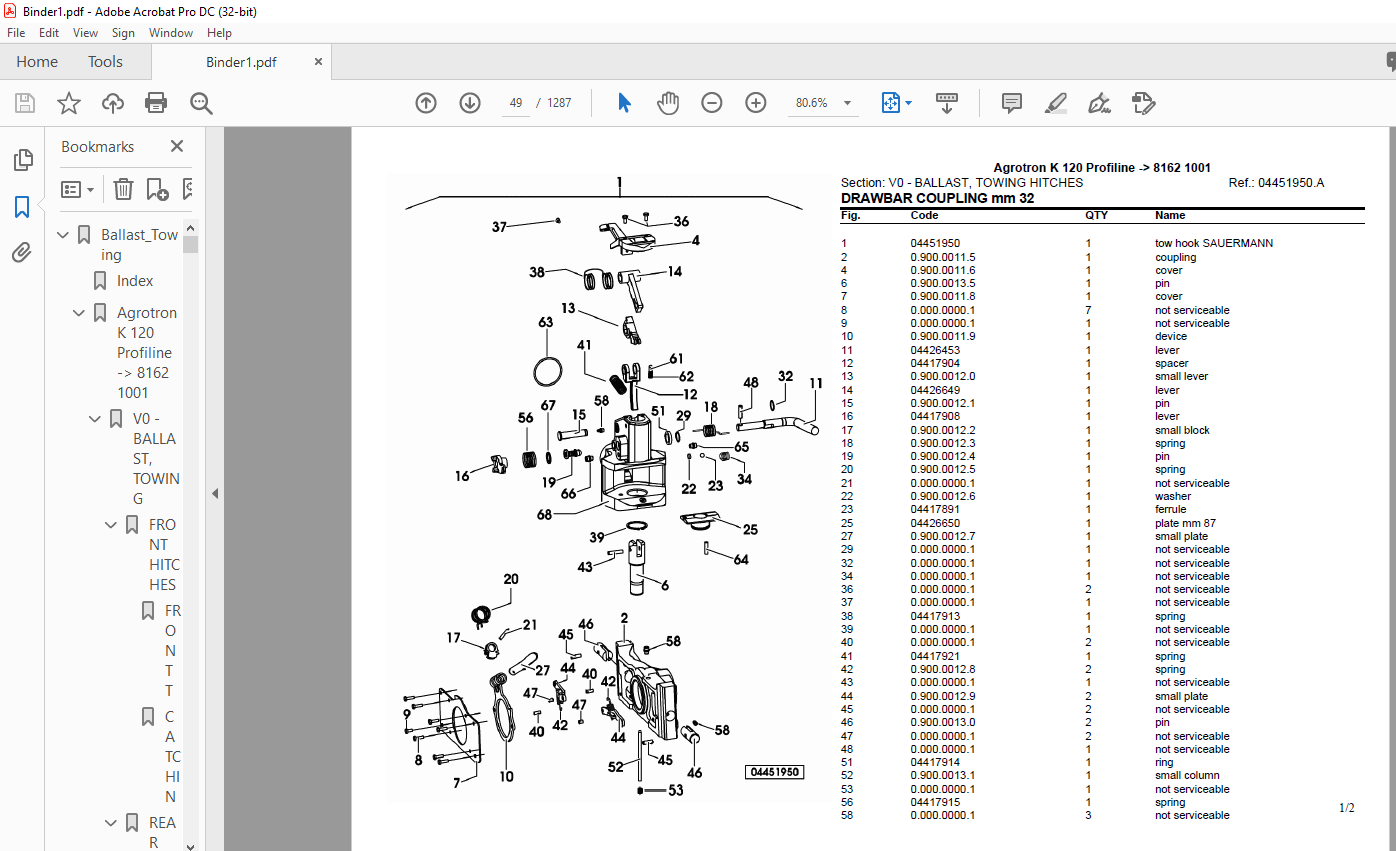Collapse Agrotron K 120 Profiline bookmark

pos(79,313)
